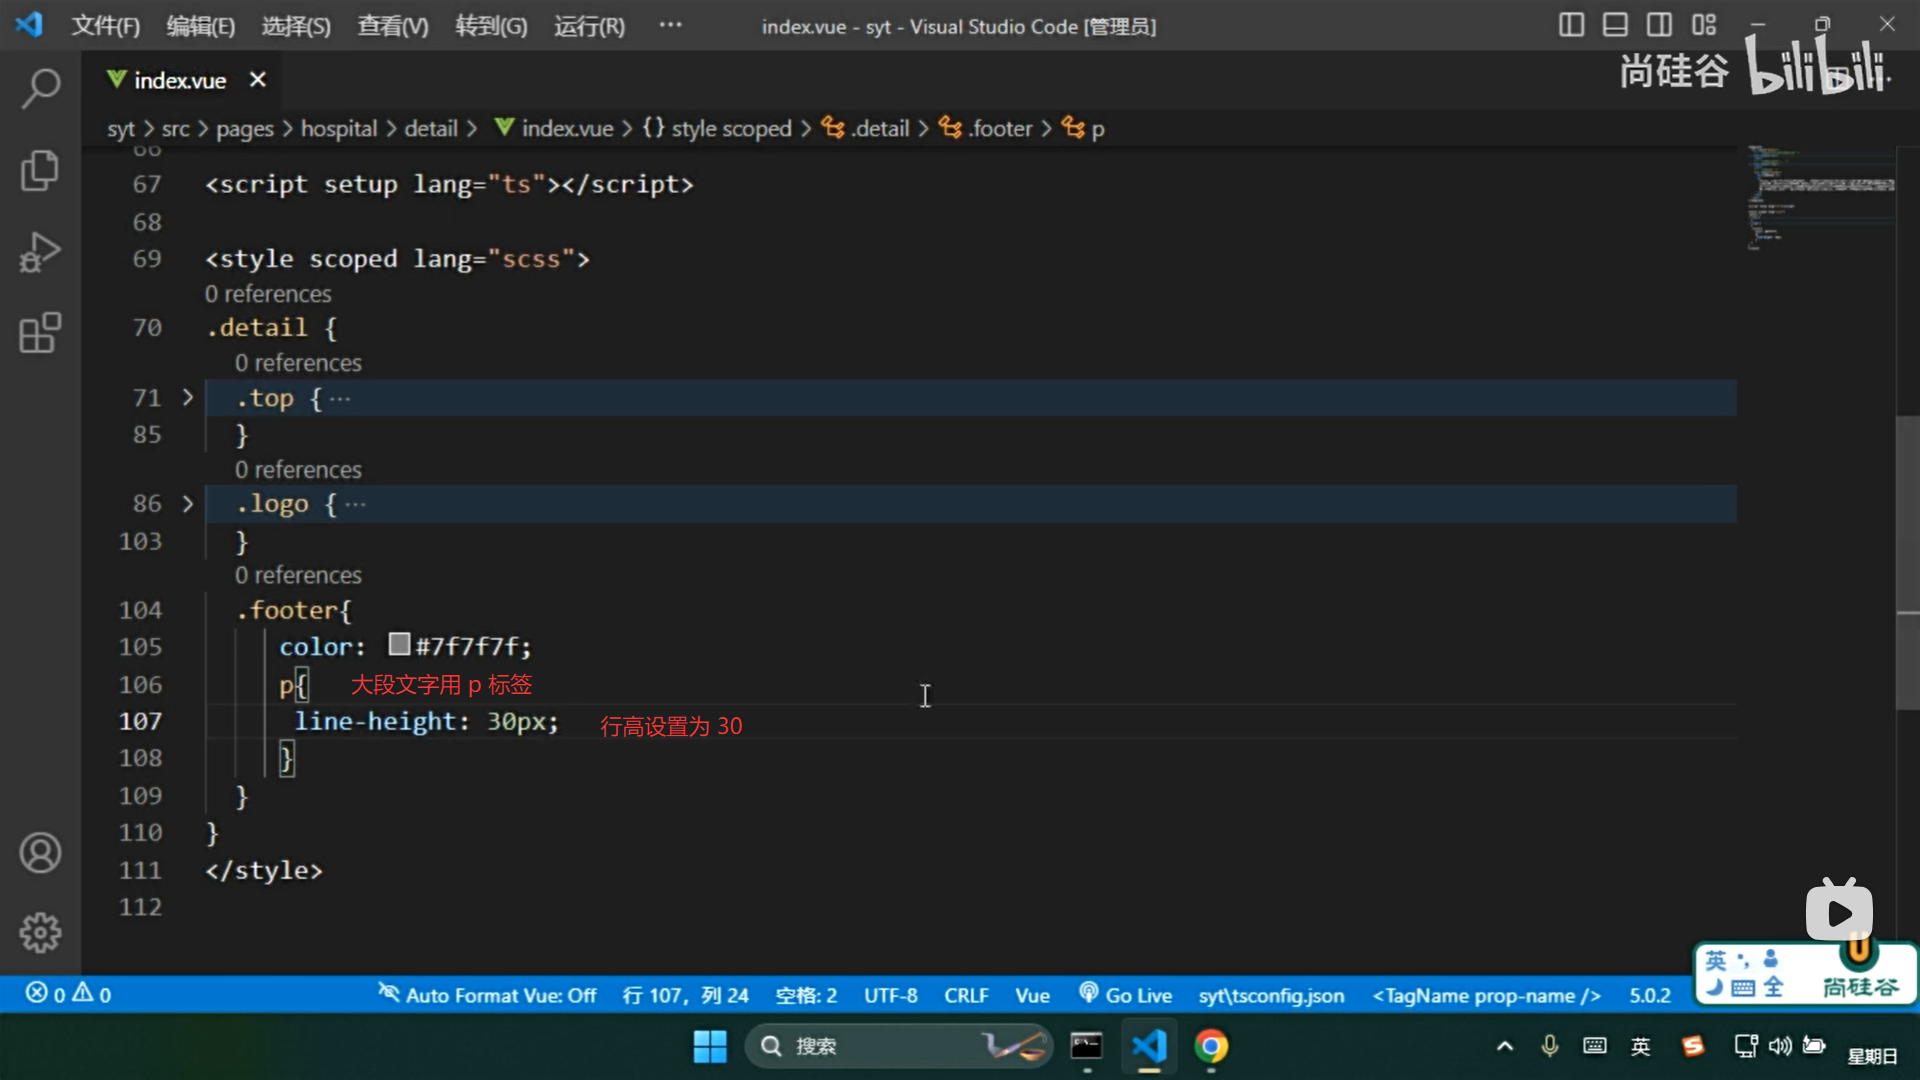This screenshot has width=1920, height=1080.
Task: Open the Accounts menu icon
Action: (x=40, y=853)
